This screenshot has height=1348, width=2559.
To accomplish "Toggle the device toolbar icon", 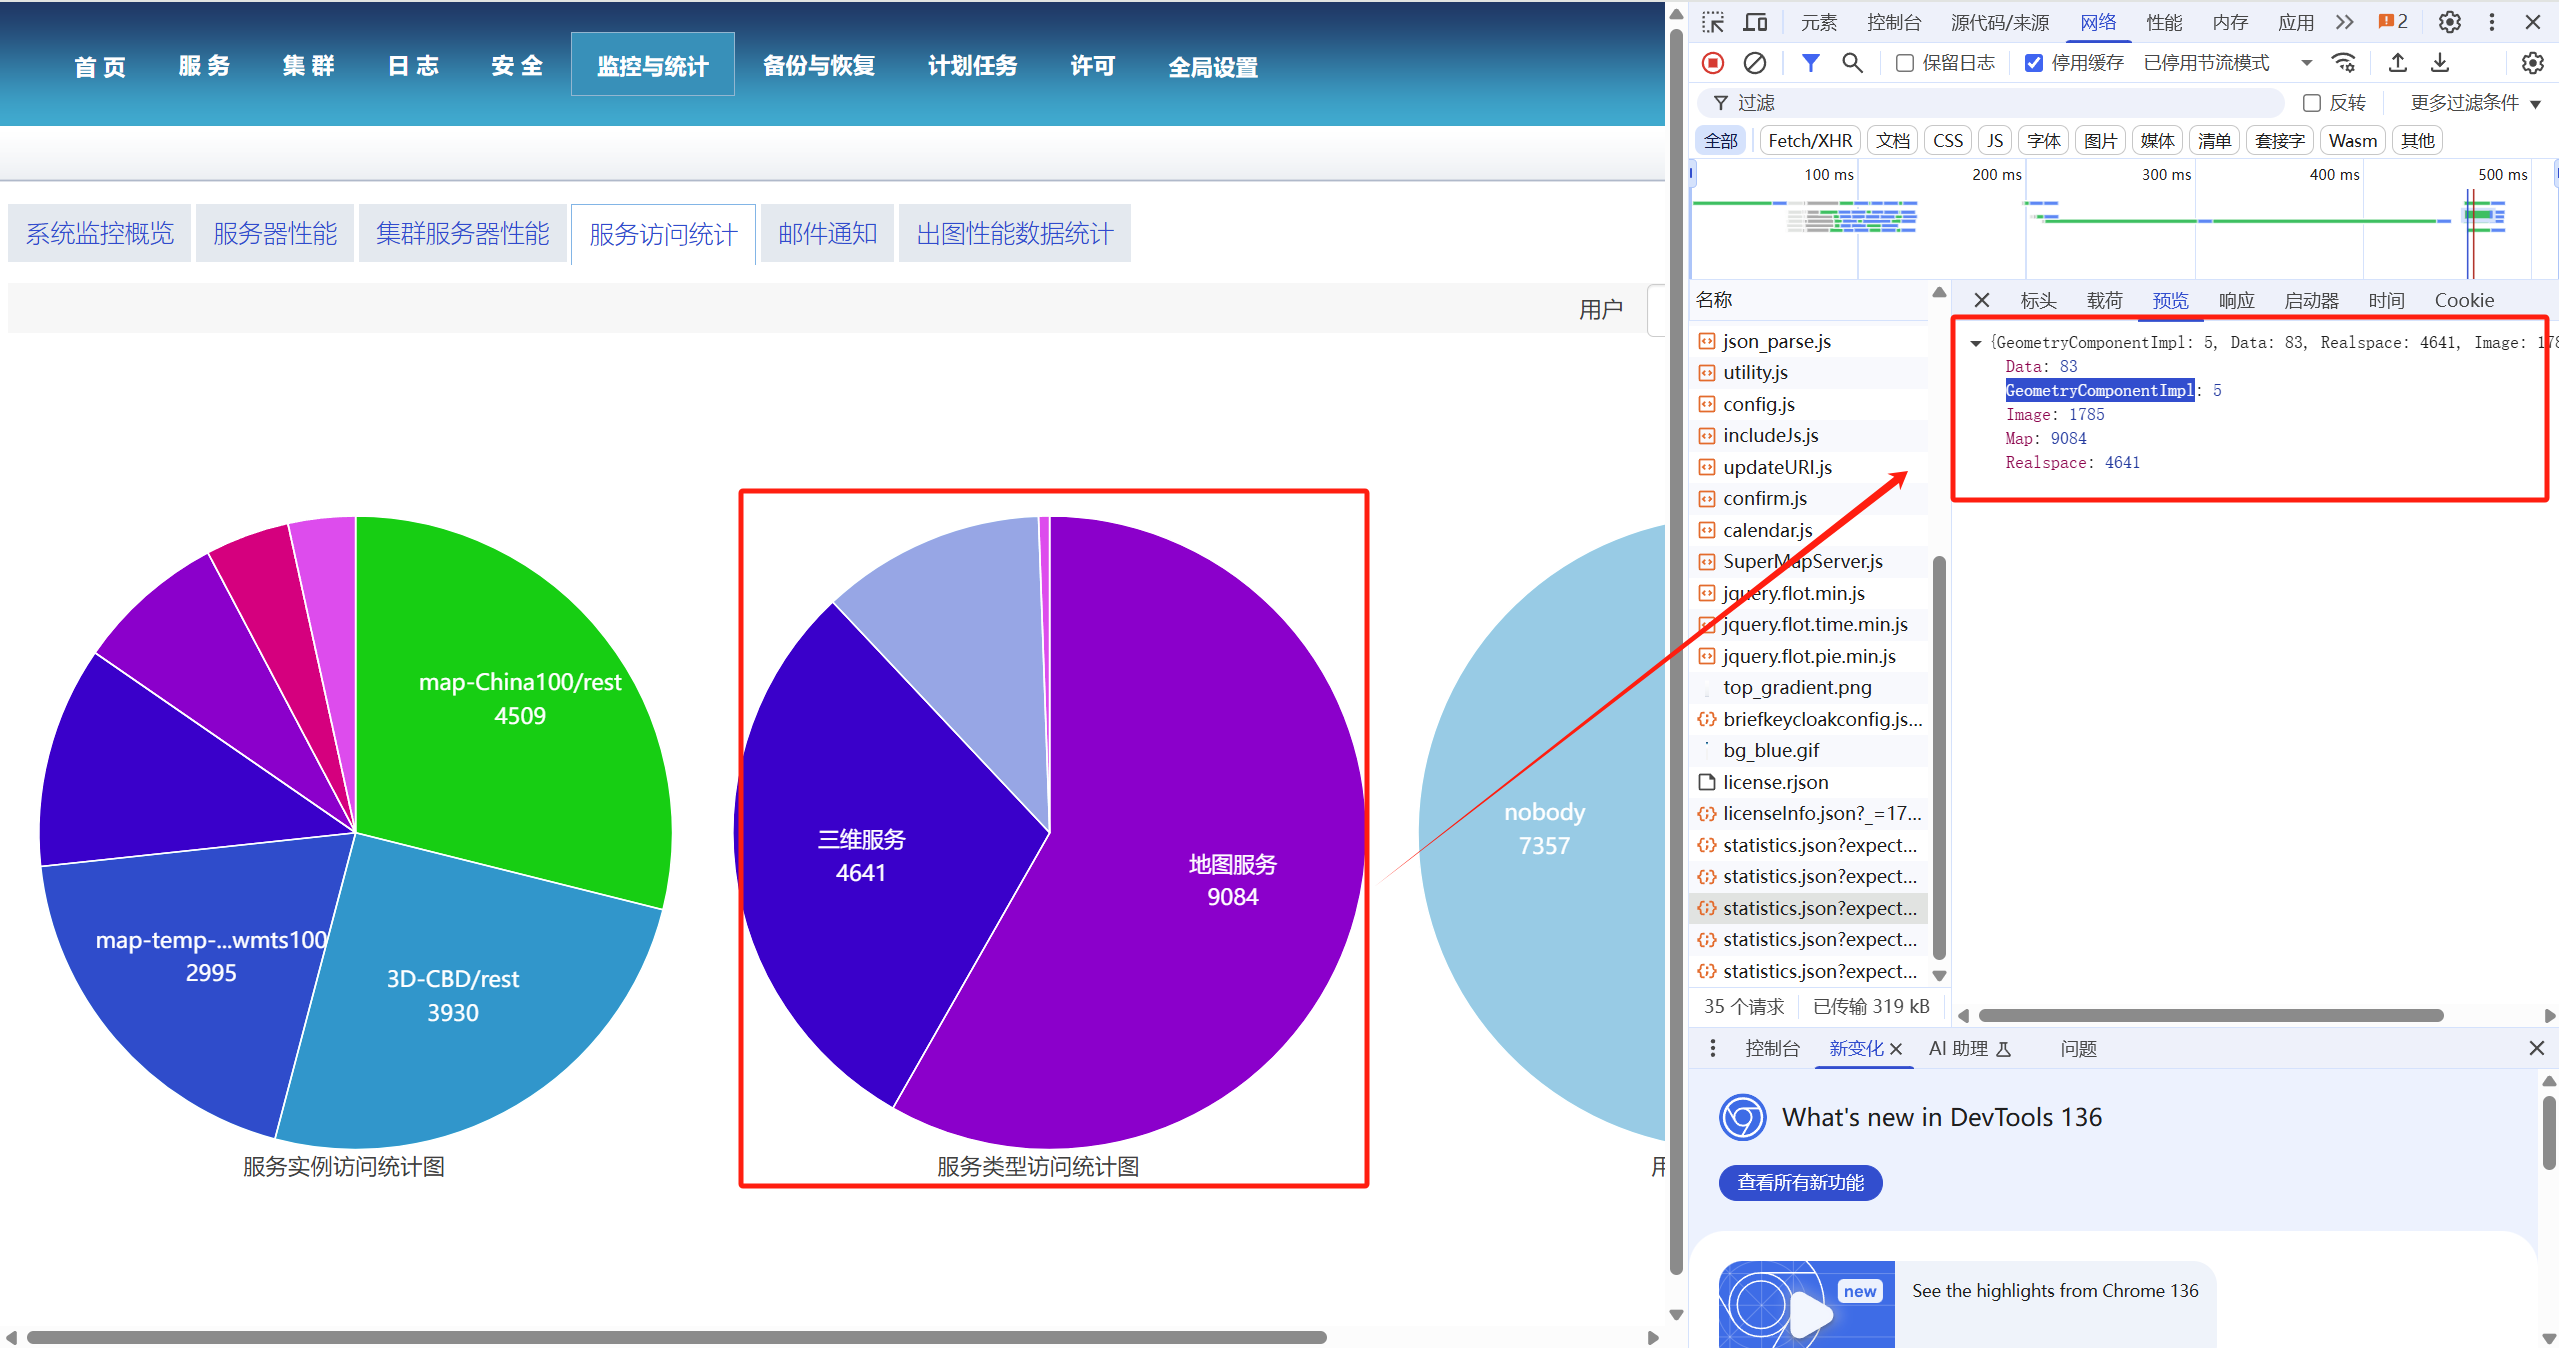I will tap(1755, 22).
